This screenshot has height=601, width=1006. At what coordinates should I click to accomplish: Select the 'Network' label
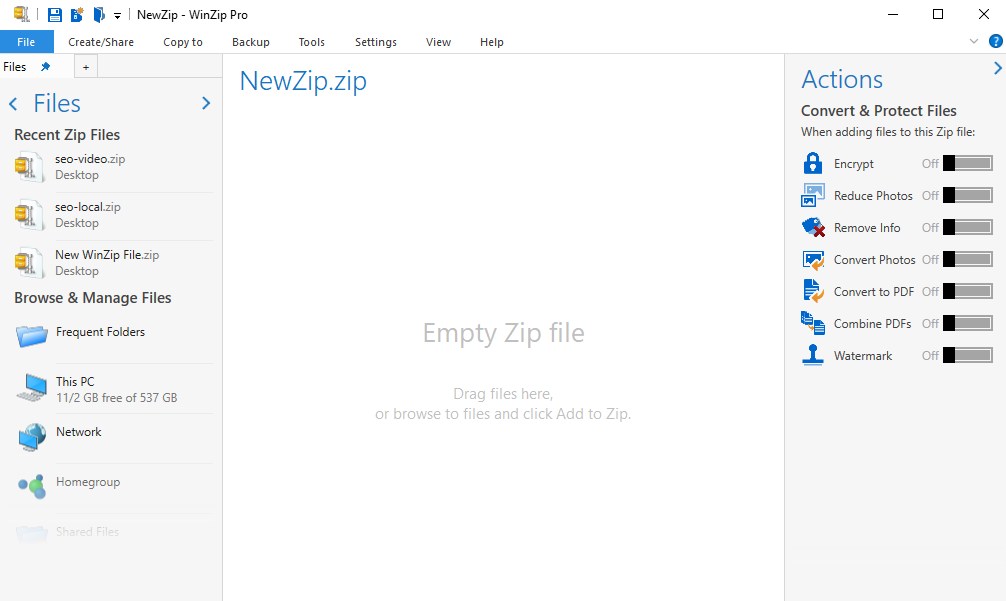click(x=78, y=432)
